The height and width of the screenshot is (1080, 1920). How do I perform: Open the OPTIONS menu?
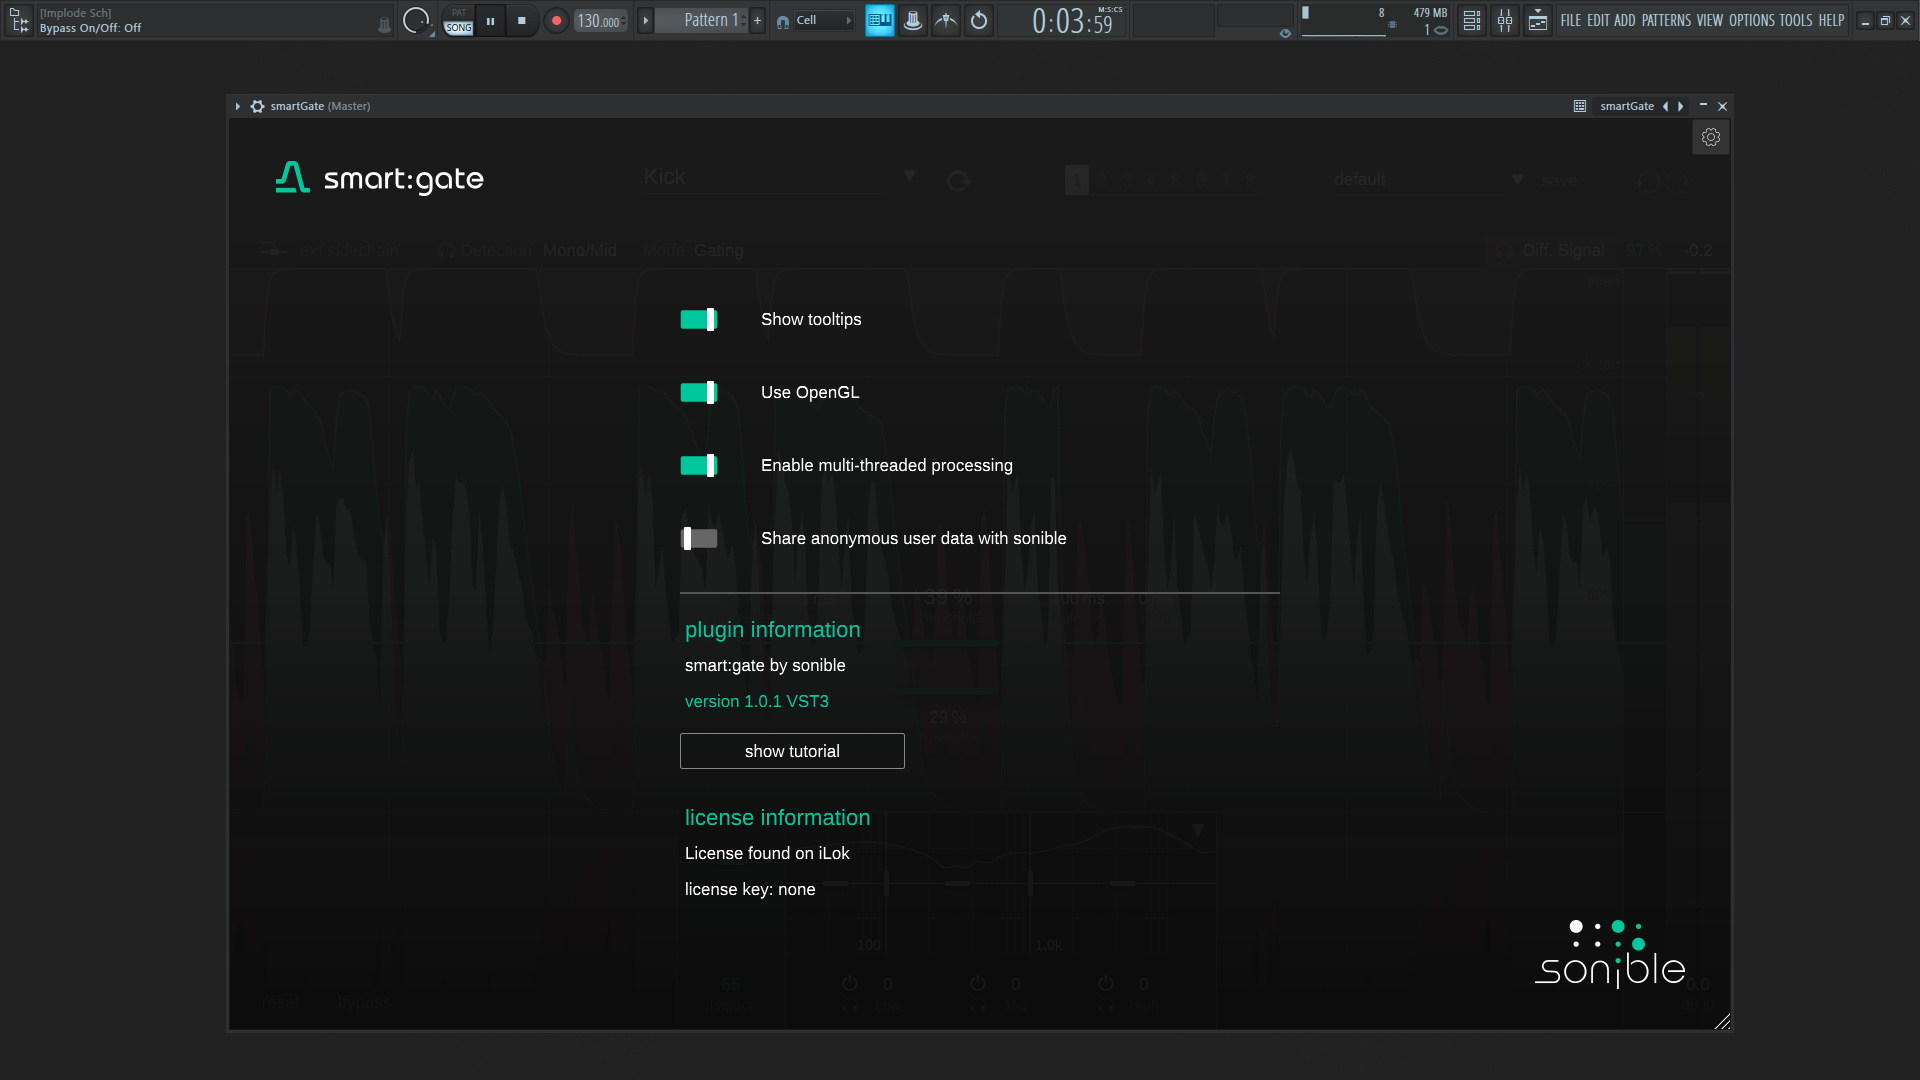click(x=1752, y=20)
